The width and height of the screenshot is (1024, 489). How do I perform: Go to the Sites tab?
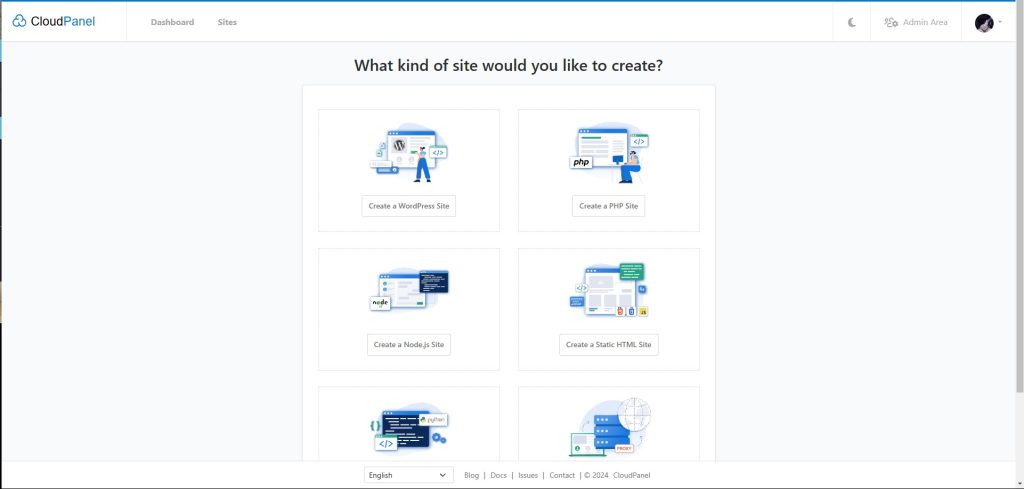point(227,22)
